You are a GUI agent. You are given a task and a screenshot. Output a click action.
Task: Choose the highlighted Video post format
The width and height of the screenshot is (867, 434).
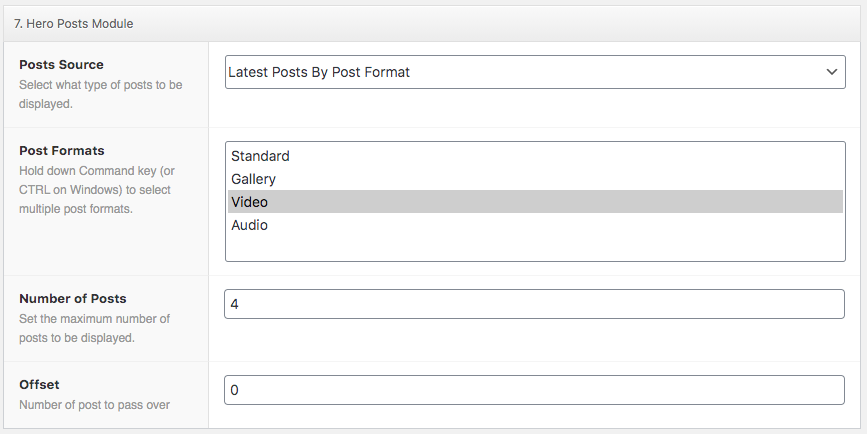click(535, 202)
